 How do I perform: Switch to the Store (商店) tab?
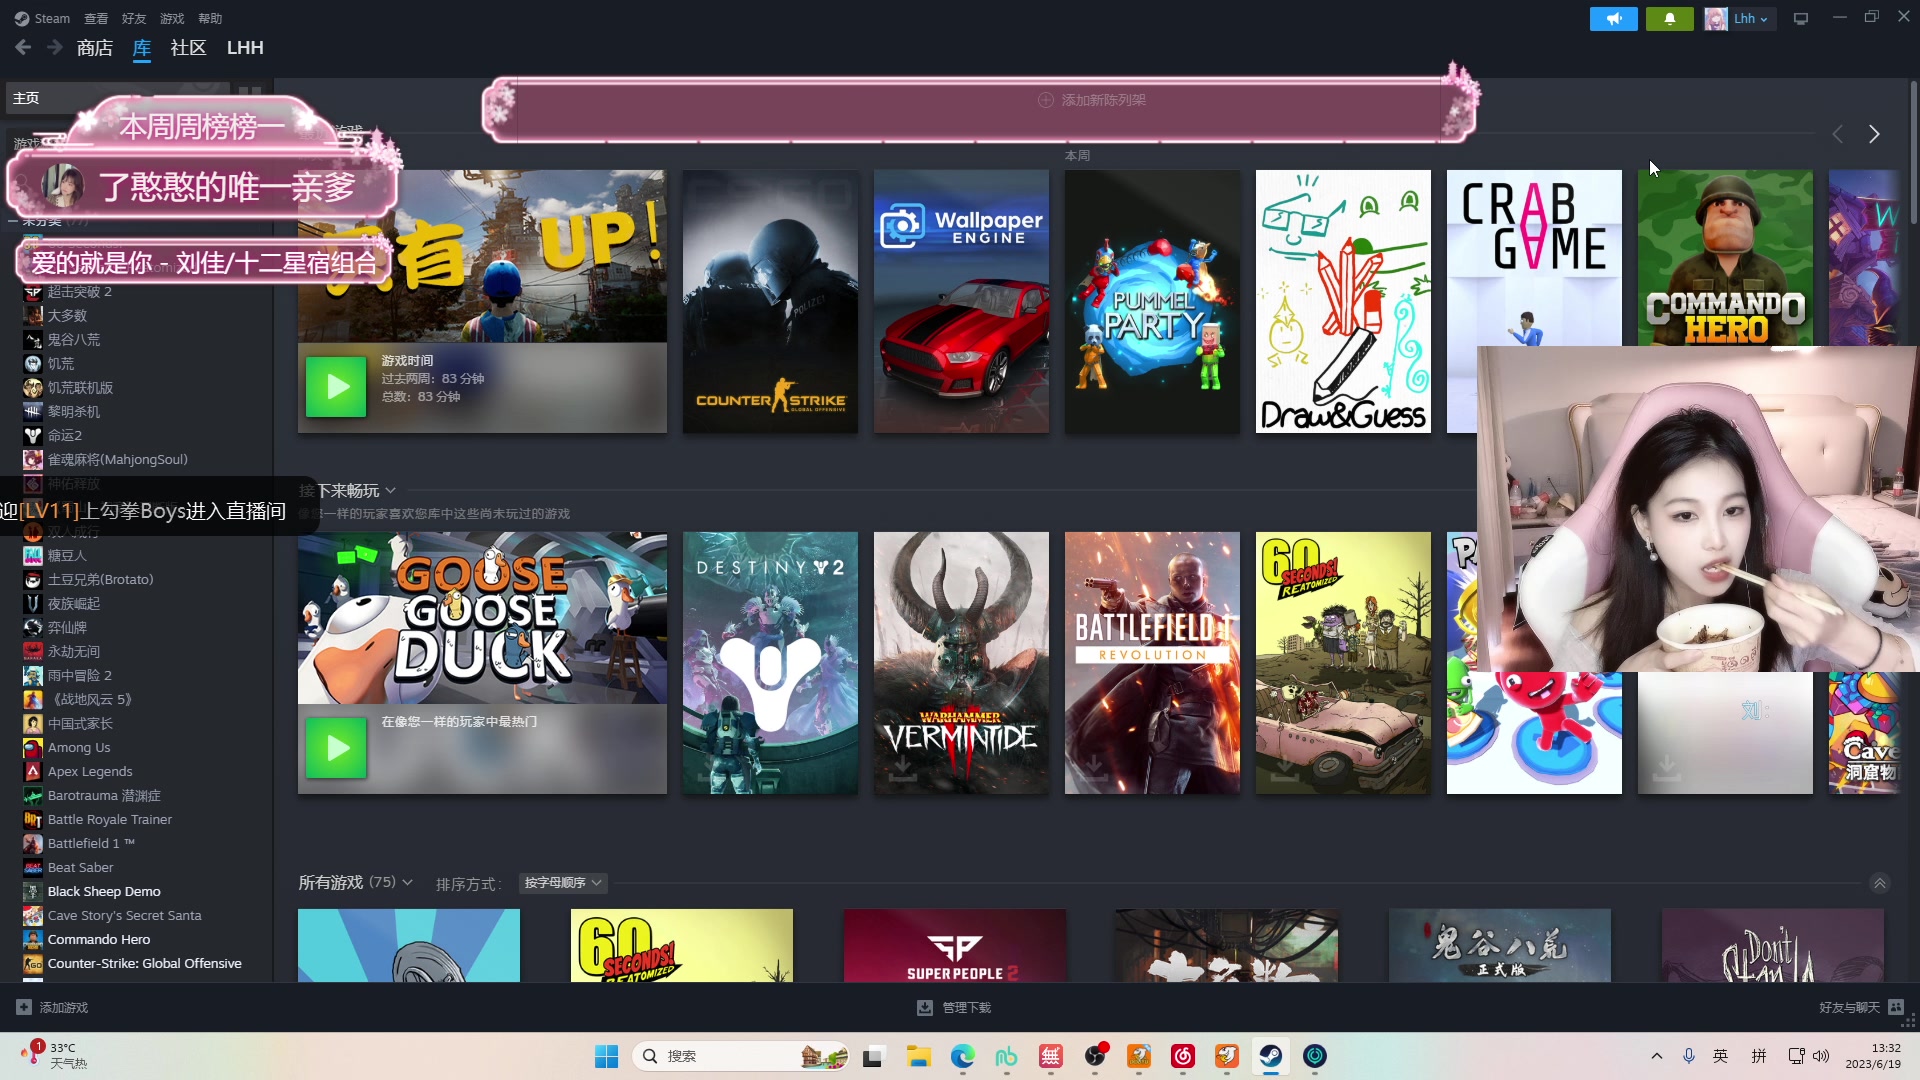(95, 48)
